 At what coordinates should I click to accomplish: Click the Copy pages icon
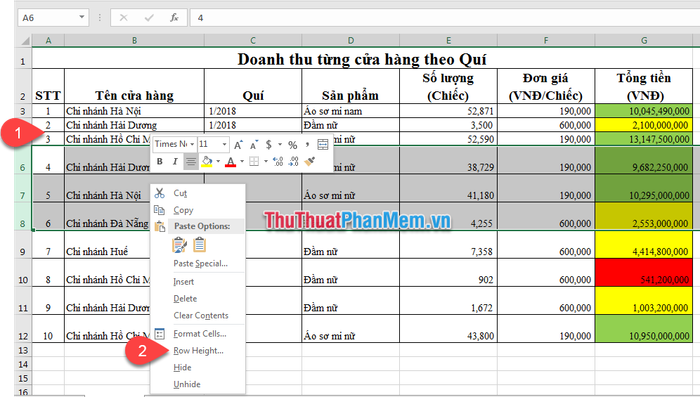pos(159,210)
